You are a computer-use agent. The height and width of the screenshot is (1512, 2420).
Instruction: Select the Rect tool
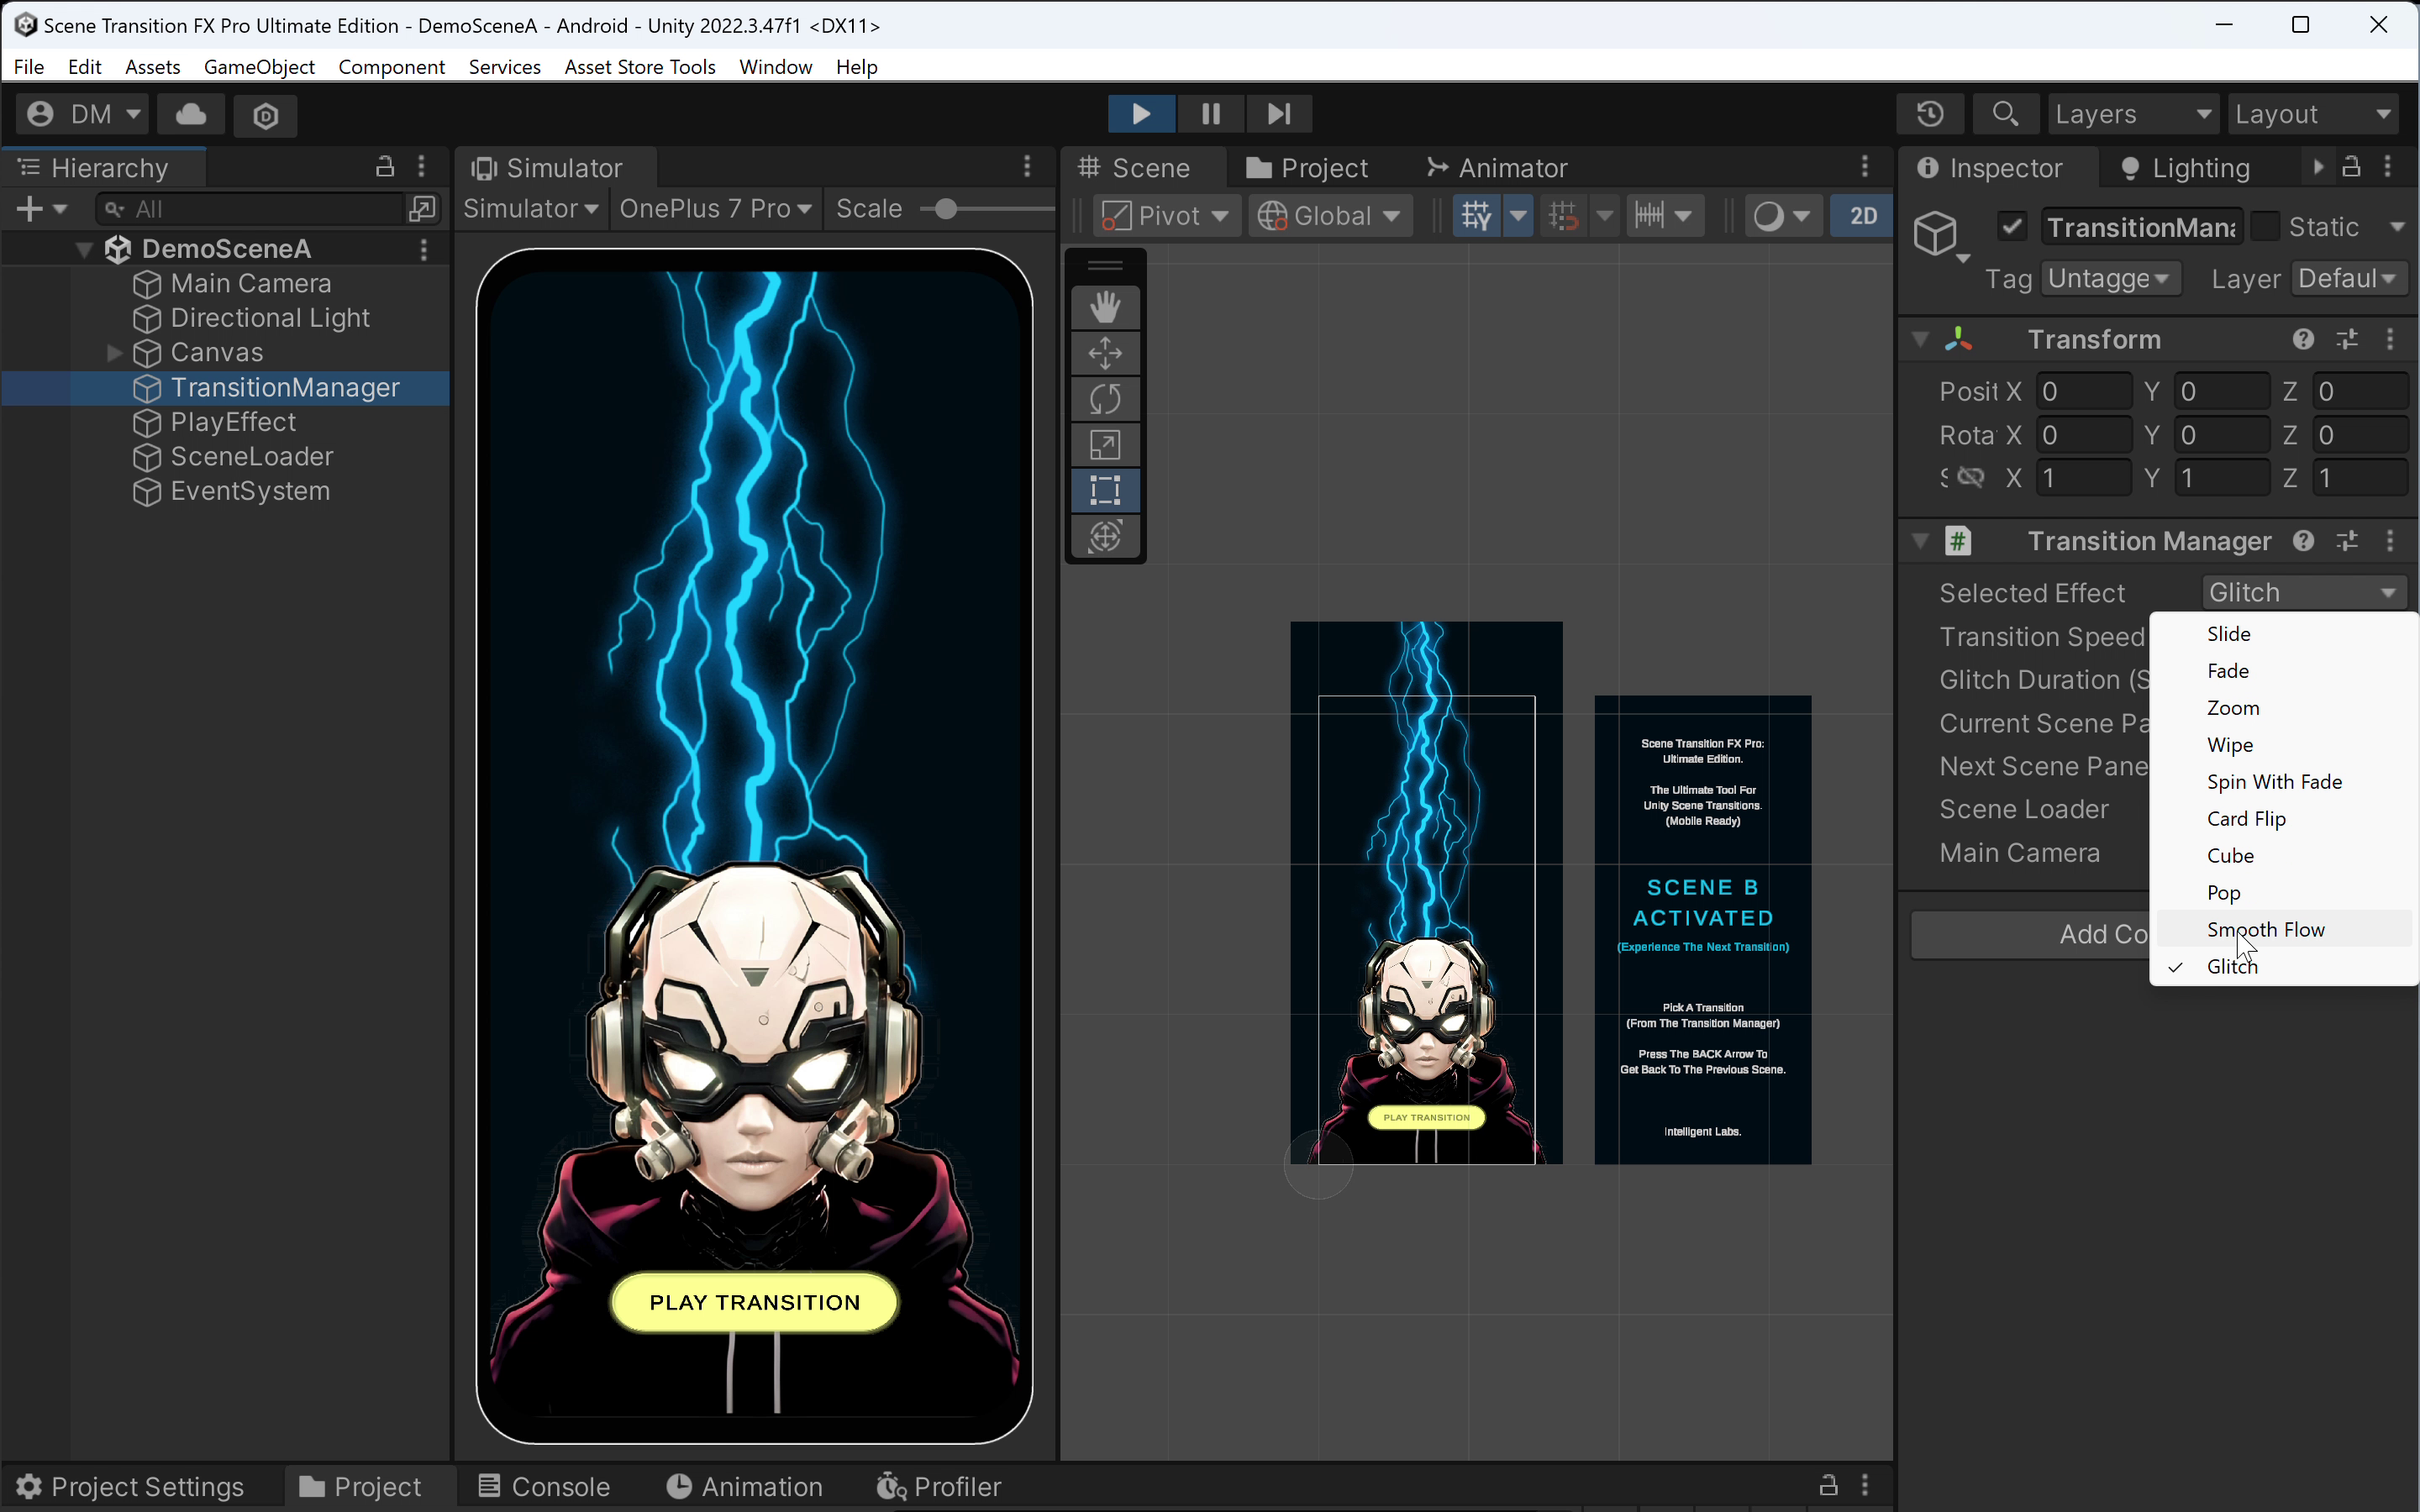1105,490
